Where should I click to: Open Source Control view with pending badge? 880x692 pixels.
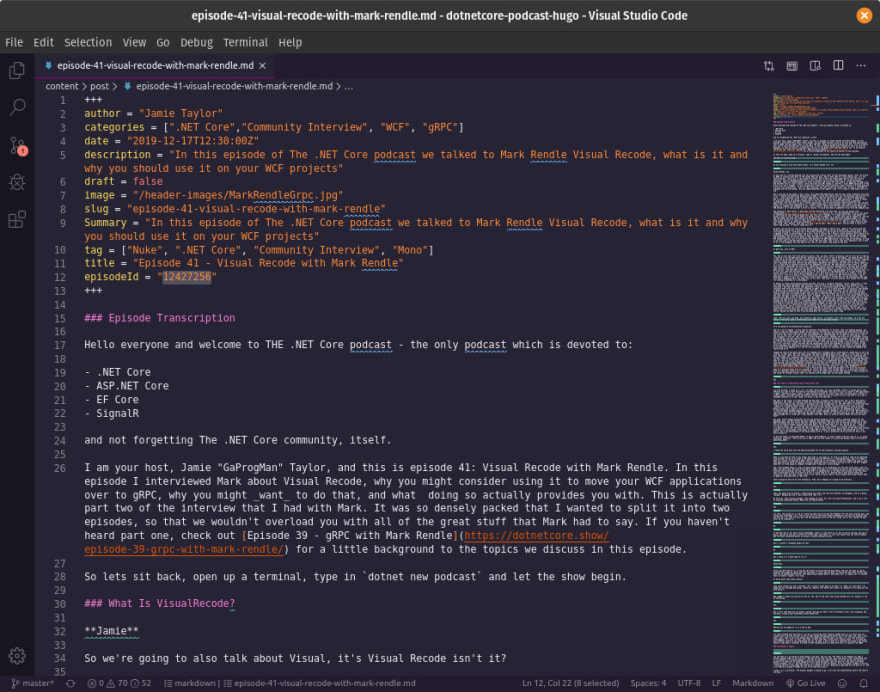pos(17,145)
